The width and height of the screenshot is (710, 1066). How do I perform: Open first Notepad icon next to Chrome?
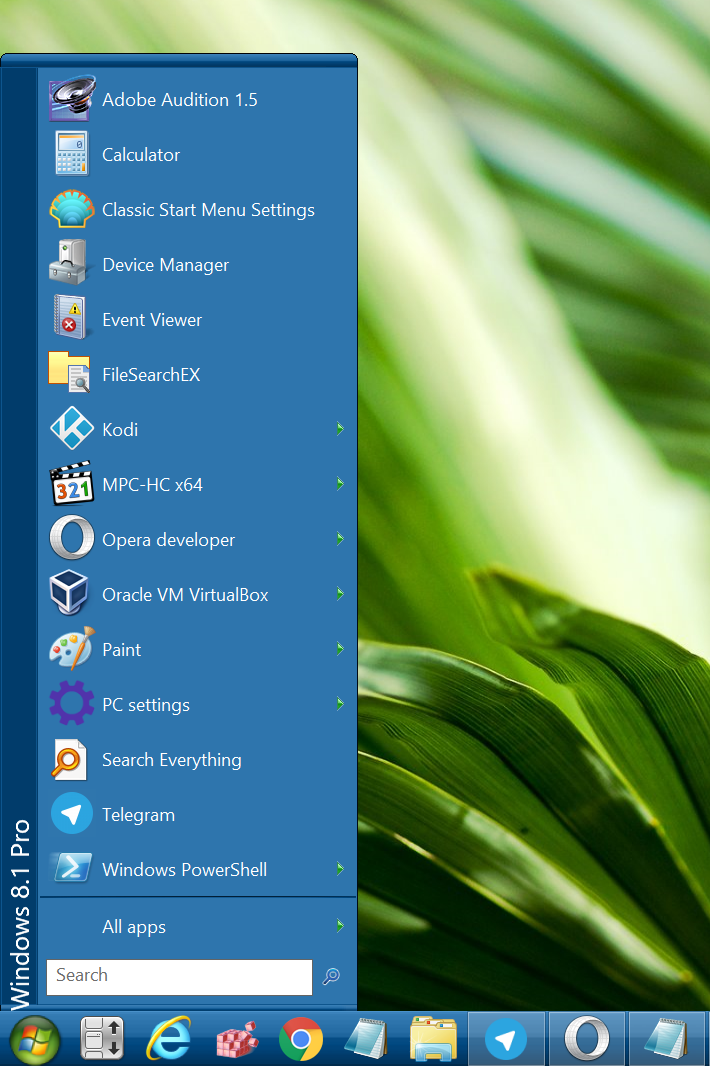(367, 1039)
